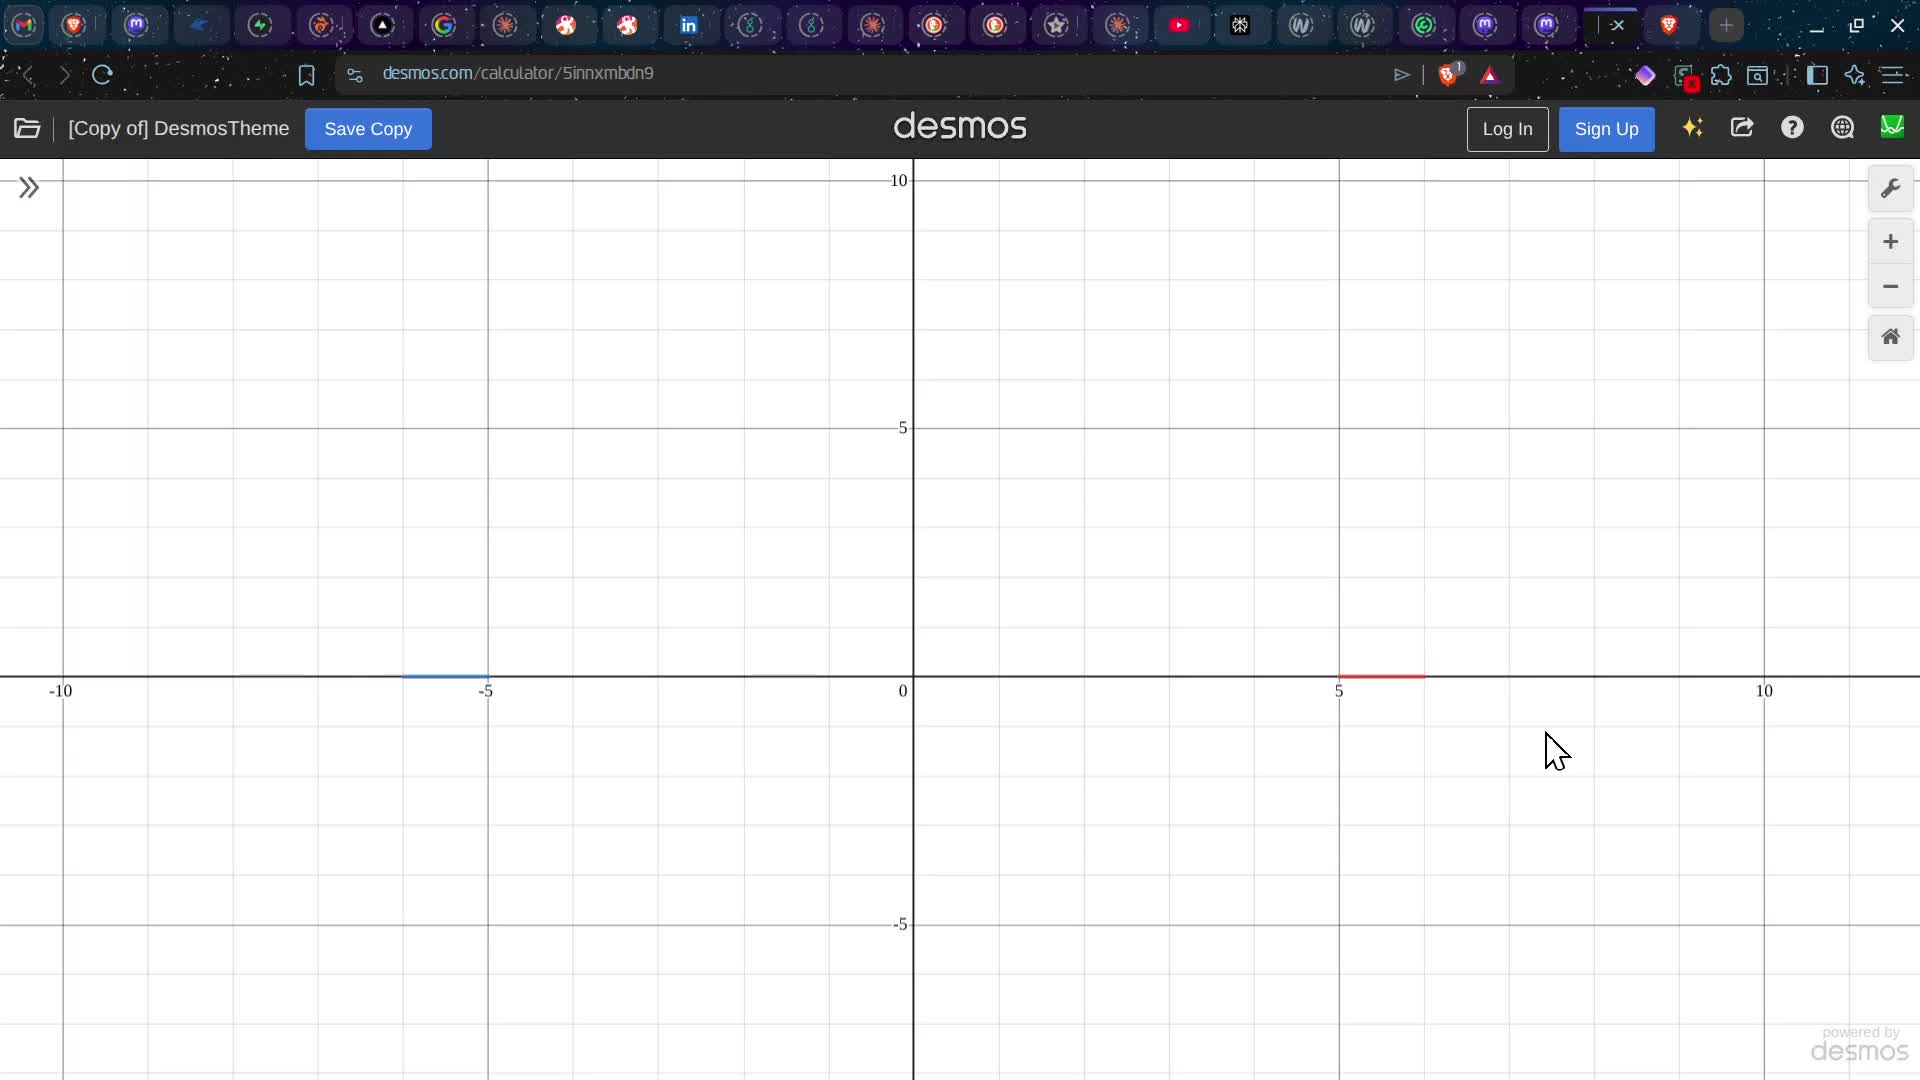The height and width of the screenshot is (1080, 1920).
Task: Reset graph to default home viewport
Action: pyautogui.click(x=1890, y=337)
